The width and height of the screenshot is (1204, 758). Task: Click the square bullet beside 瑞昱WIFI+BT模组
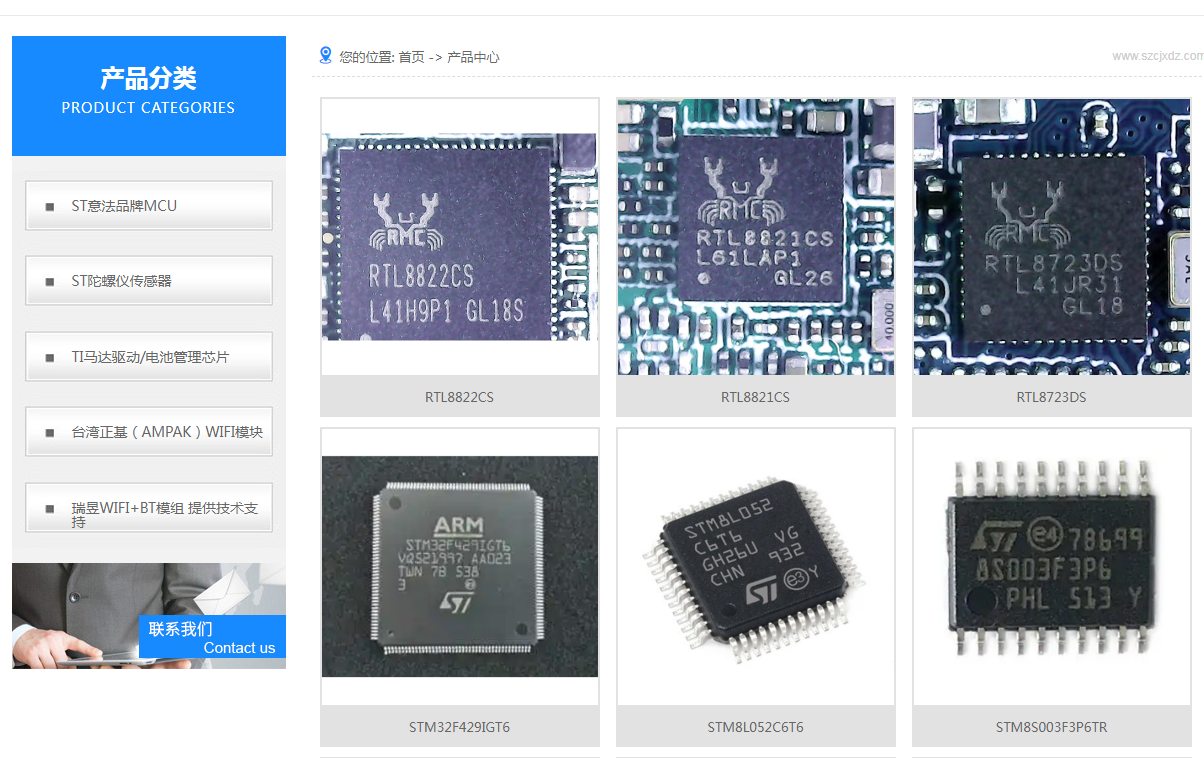point(50,509)
